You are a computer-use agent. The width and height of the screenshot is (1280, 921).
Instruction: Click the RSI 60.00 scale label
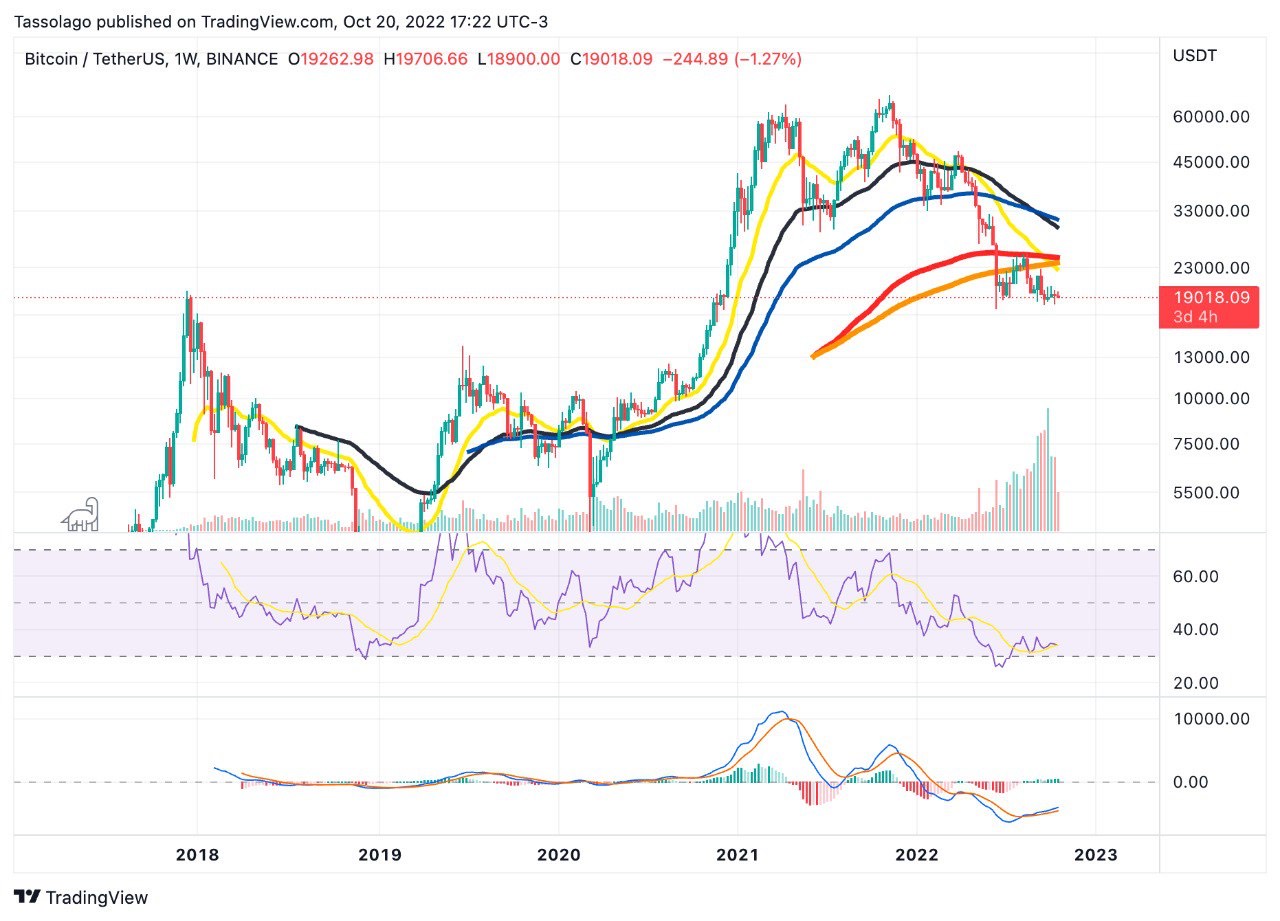[1196, 576]
